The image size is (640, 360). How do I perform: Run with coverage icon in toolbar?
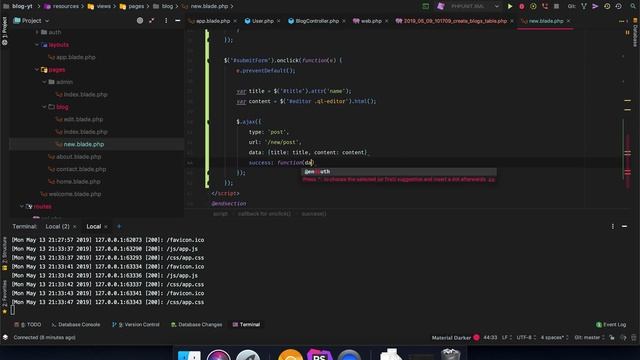tap(533, 6)
